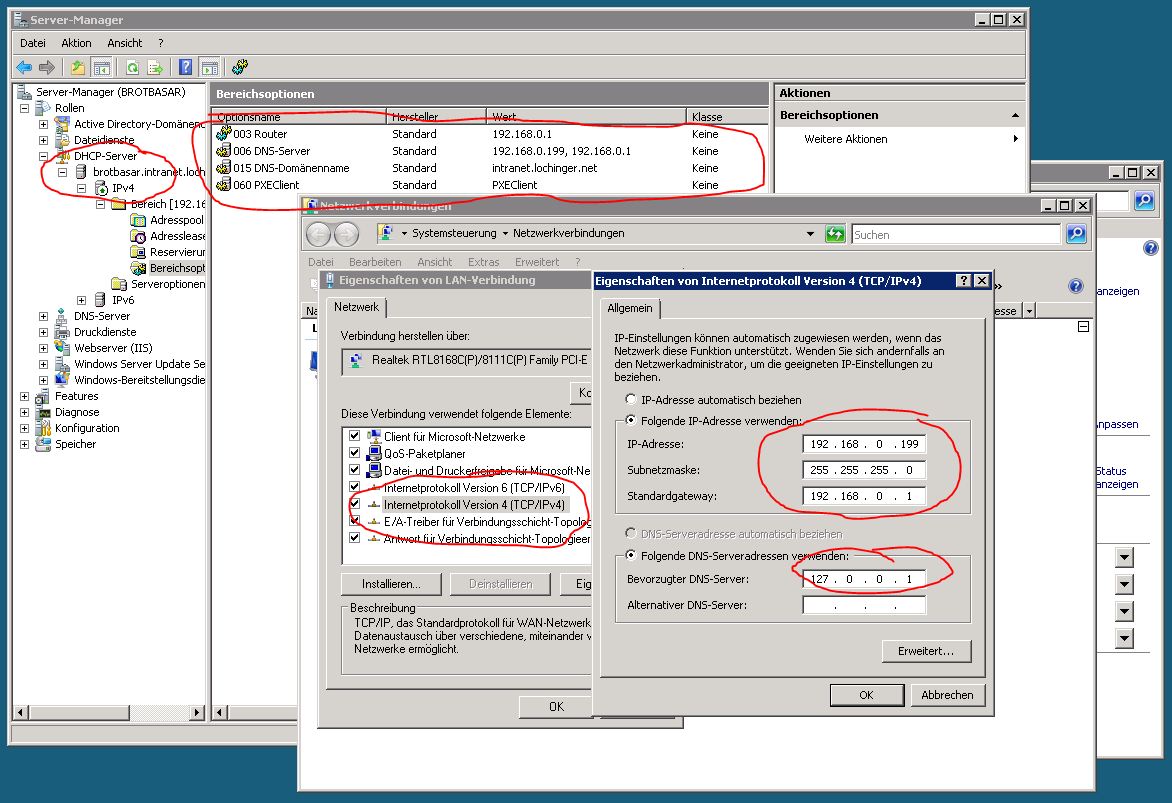
Task: Expand the DNS-Server role node
Action: click(43, 316)
